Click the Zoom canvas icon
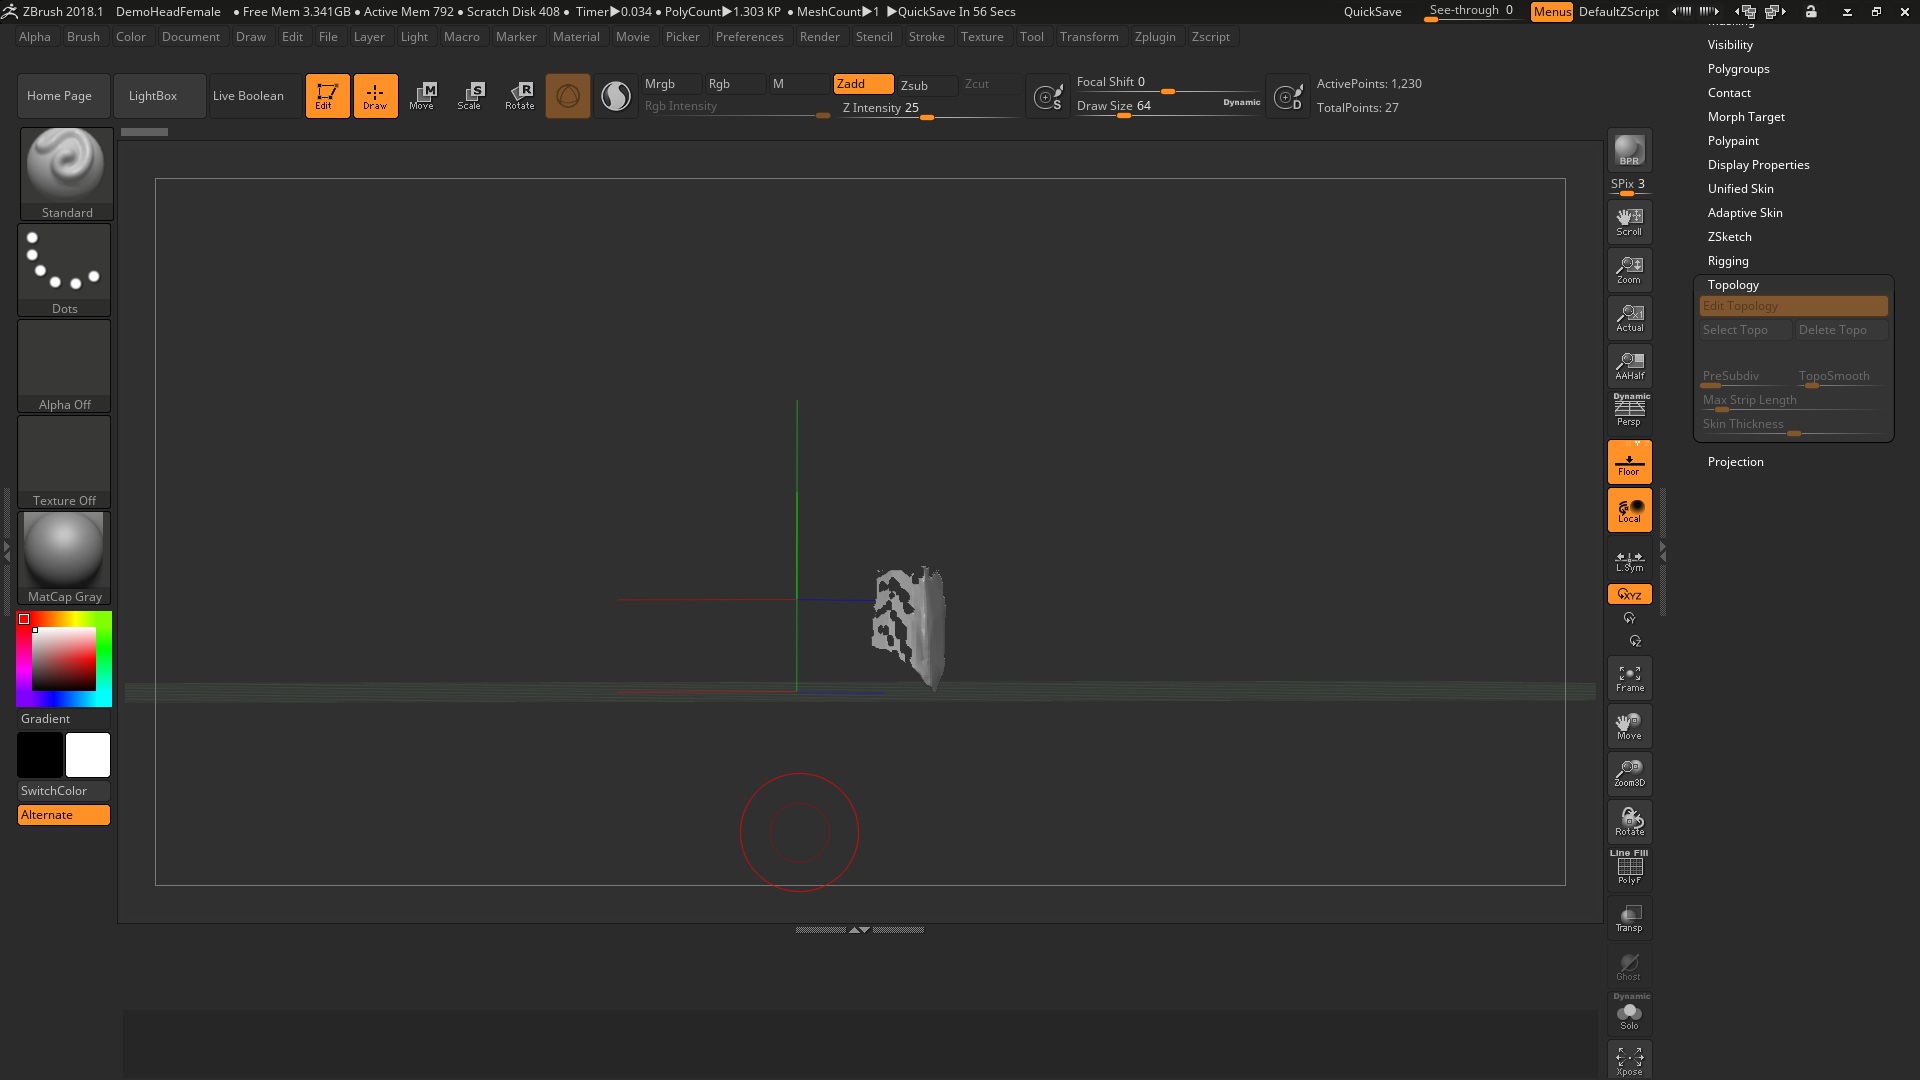Viewport: 1920px width, 1080px height. coord(1629,270)
